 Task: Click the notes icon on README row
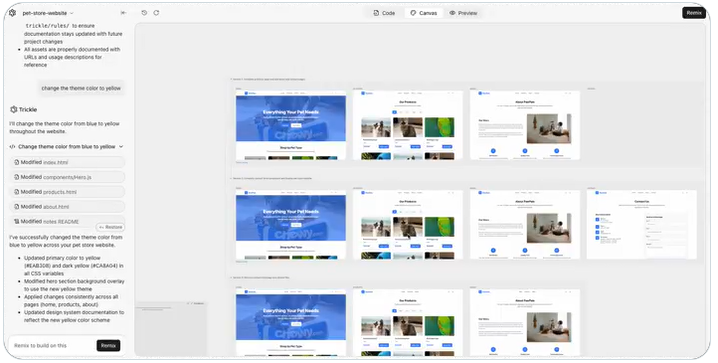pyautogui.click(x=16, y=221)
